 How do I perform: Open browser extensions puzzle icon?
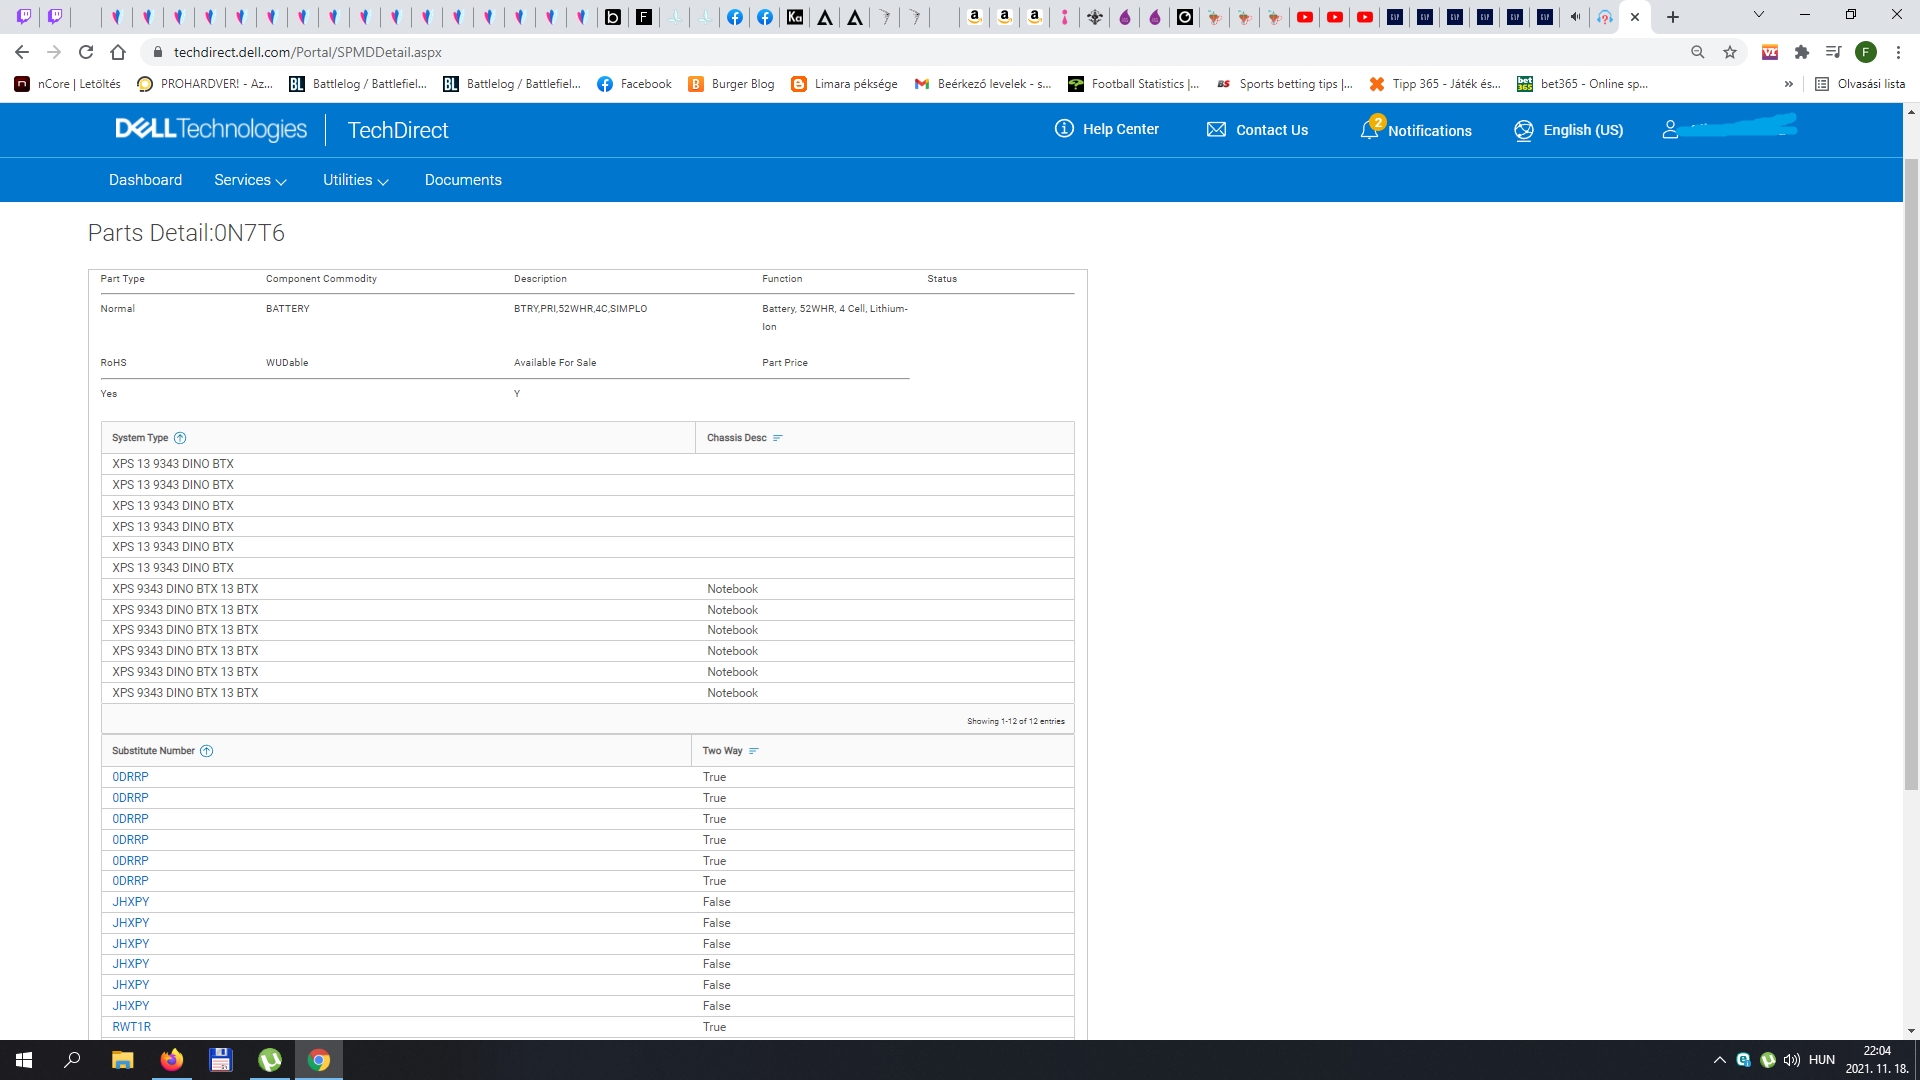pyautogui.click(x=1802, y=52)
